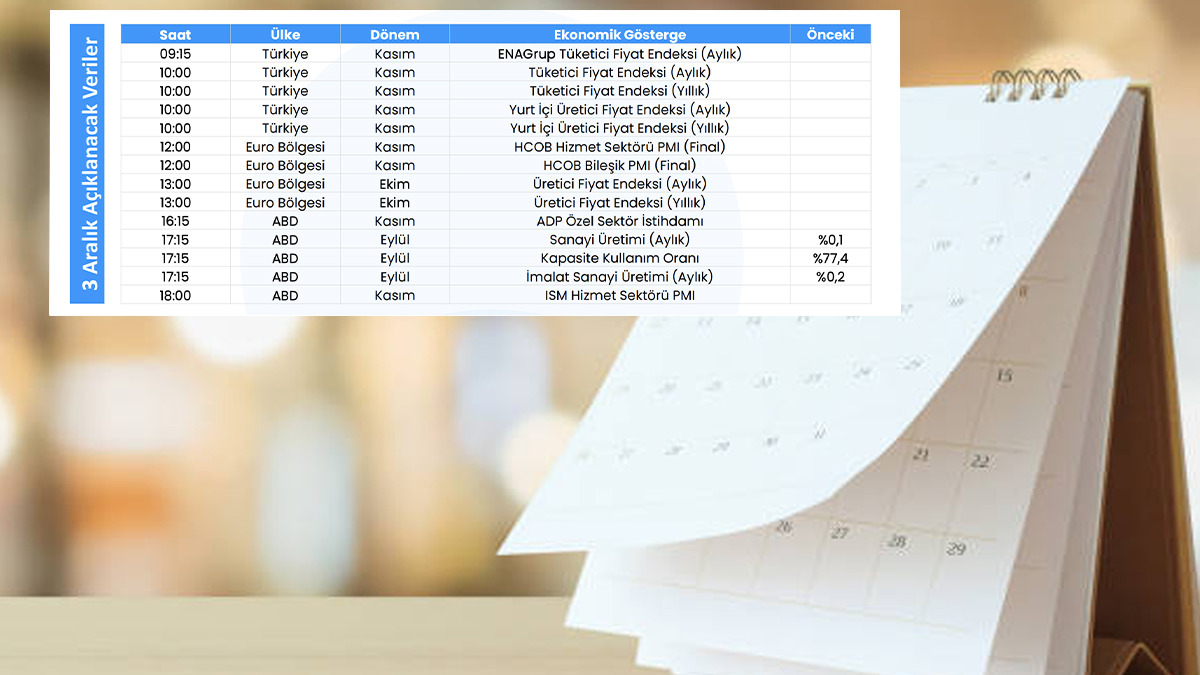Image resolution: width=1200 pixels, height=675 pixels.
Task: Select the Ekonomik Gösterge column header
Action: (x=619, y=35)
